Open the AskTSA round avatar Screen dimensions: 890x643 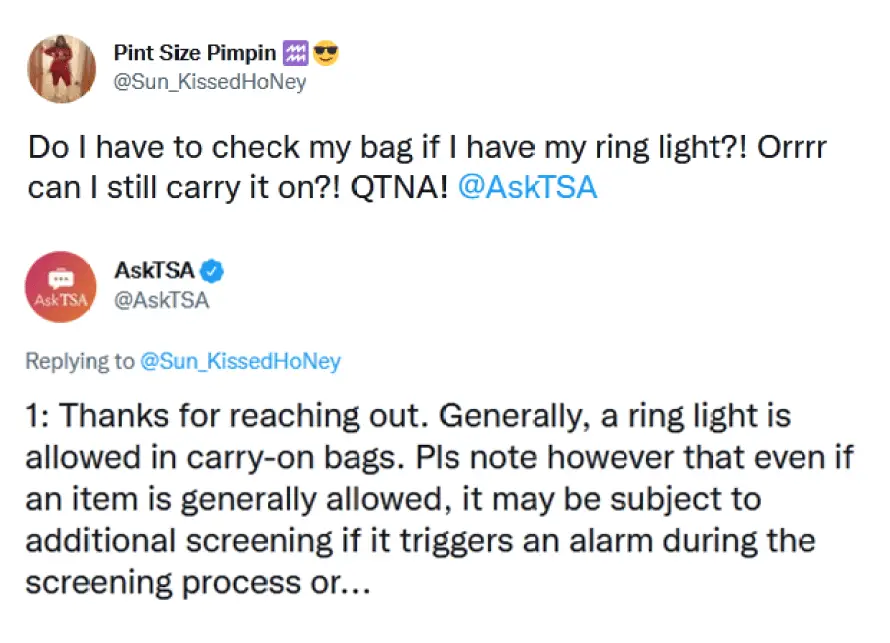tap(61, 286)
